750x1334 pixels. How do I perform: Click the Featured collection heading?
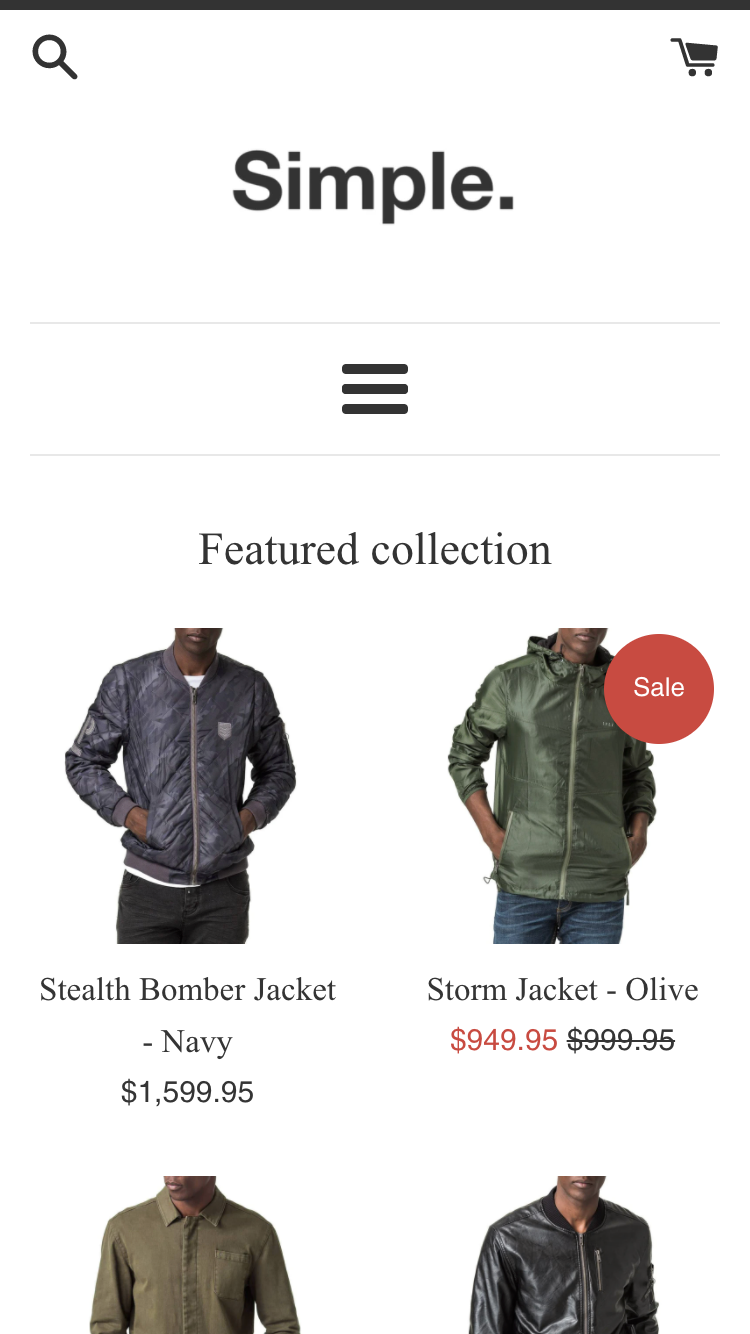coord(375,550)
